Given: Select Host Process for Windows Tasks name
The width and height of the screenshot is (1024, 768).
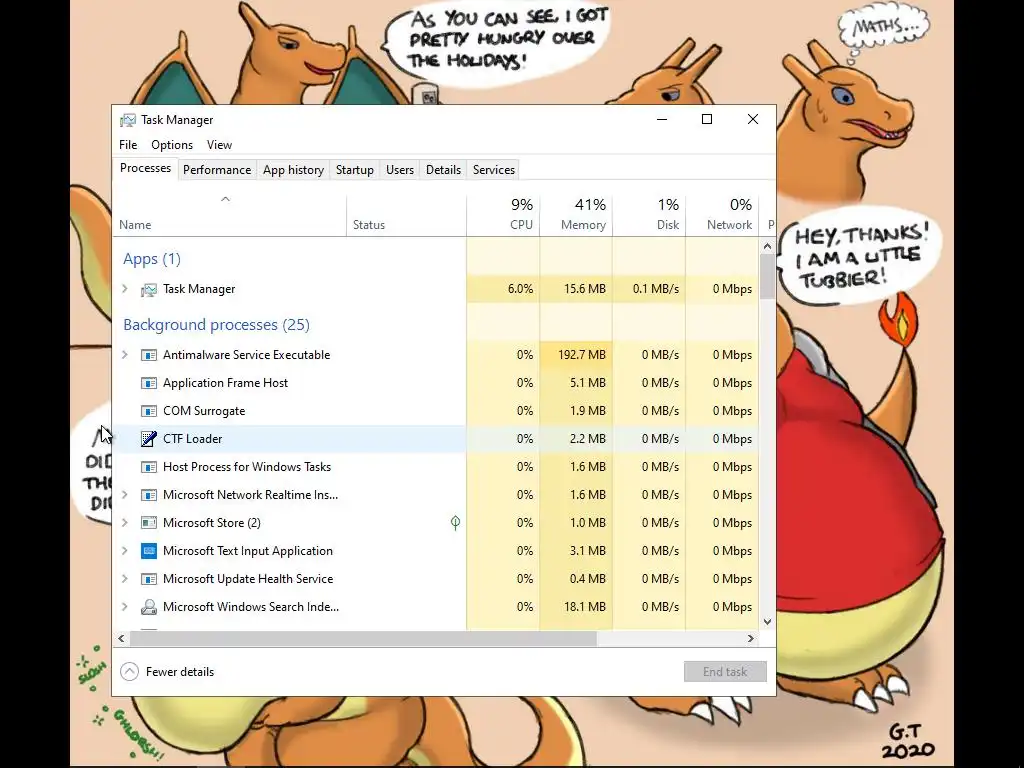Looking at the screenshot, I should (x=247, y=467).
